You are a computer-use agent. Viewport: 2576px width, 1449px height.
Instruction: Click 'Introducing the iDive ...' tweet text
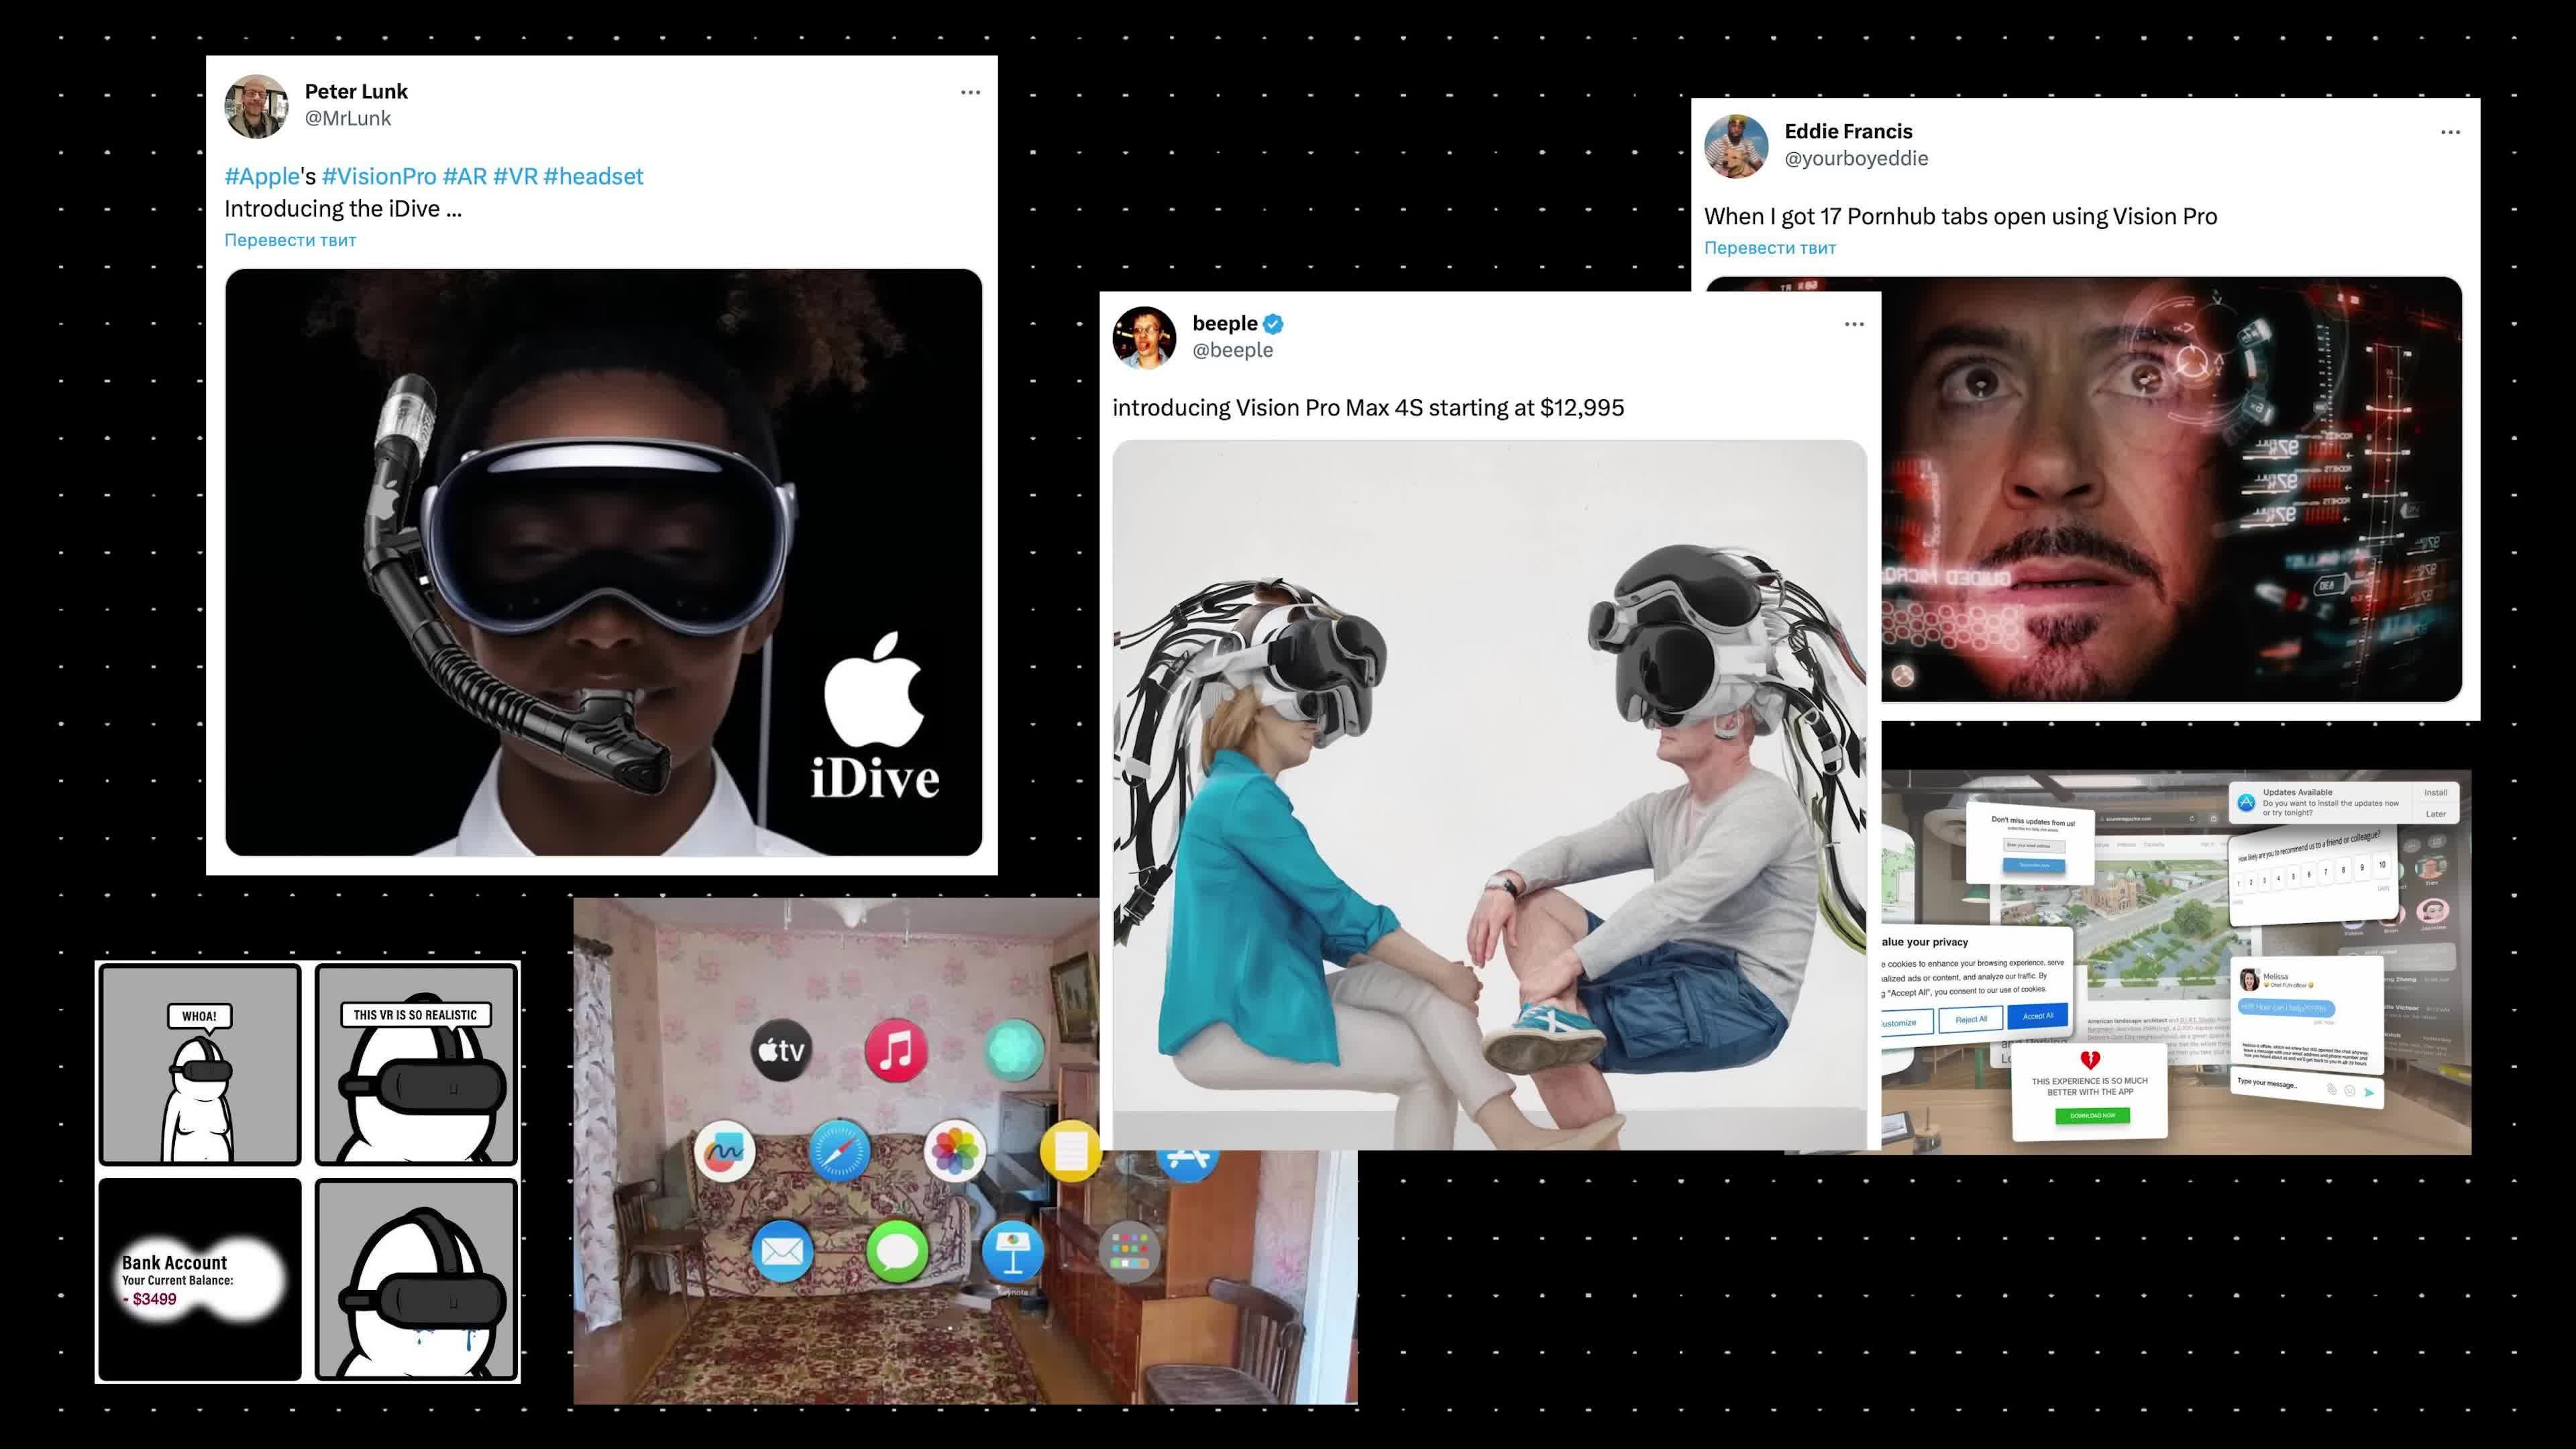[x=343, y=209]
